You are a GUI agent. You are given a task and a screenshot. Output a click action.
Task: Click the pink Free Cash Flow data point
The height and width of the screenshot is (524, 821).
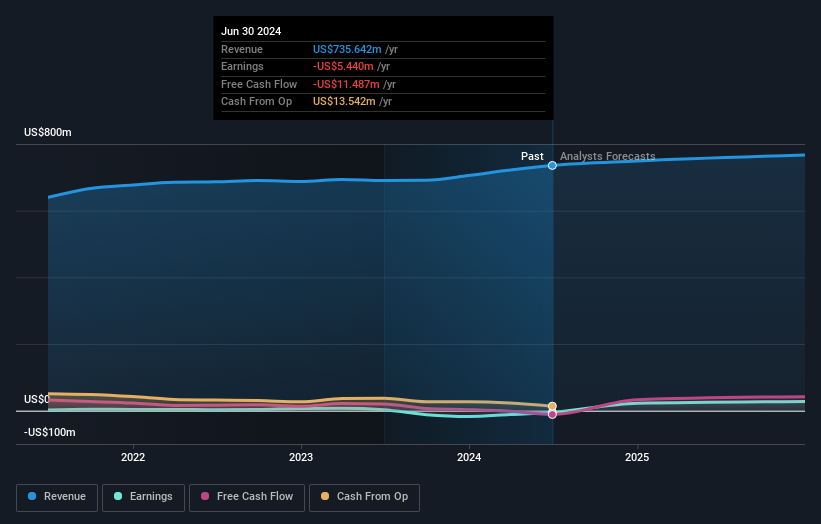point(552,415)
